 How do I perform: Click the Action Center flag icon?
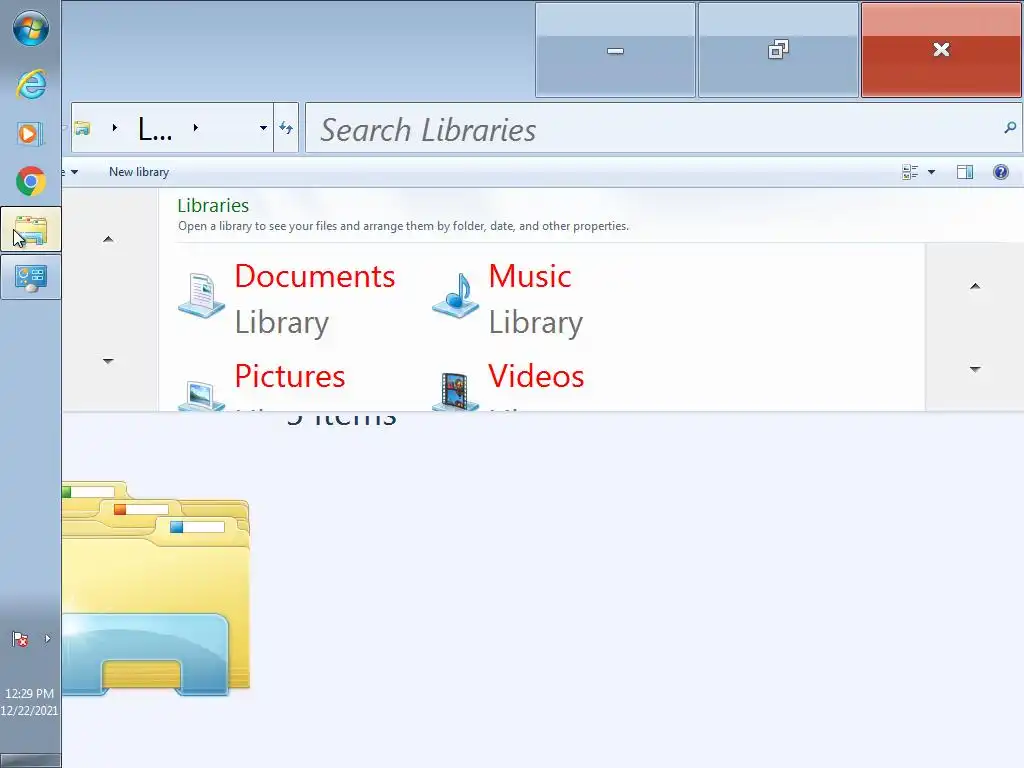20,639
